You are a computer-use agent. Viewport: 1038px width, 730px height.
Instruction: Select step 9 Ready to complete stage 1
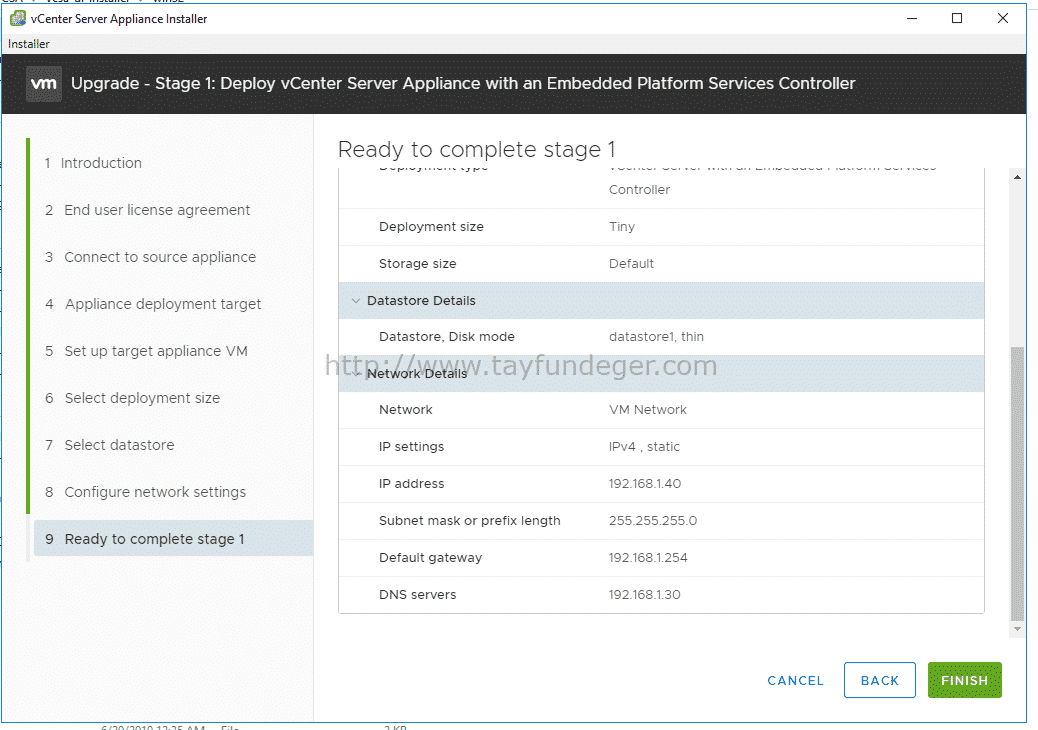(173, 539)
